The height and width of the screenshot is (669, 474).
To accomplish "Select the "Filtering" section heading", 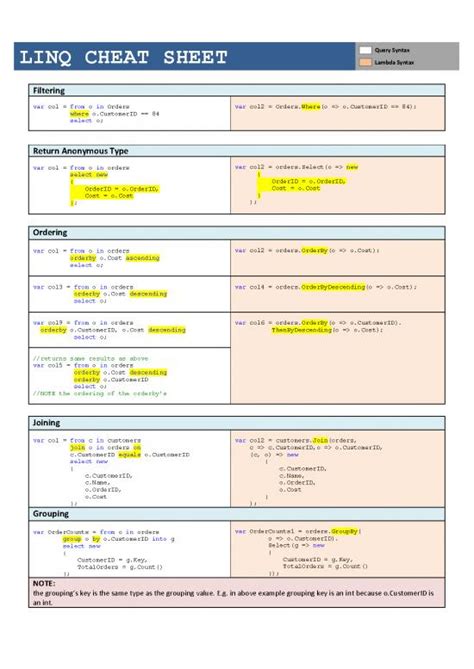I will coord(49,90).
